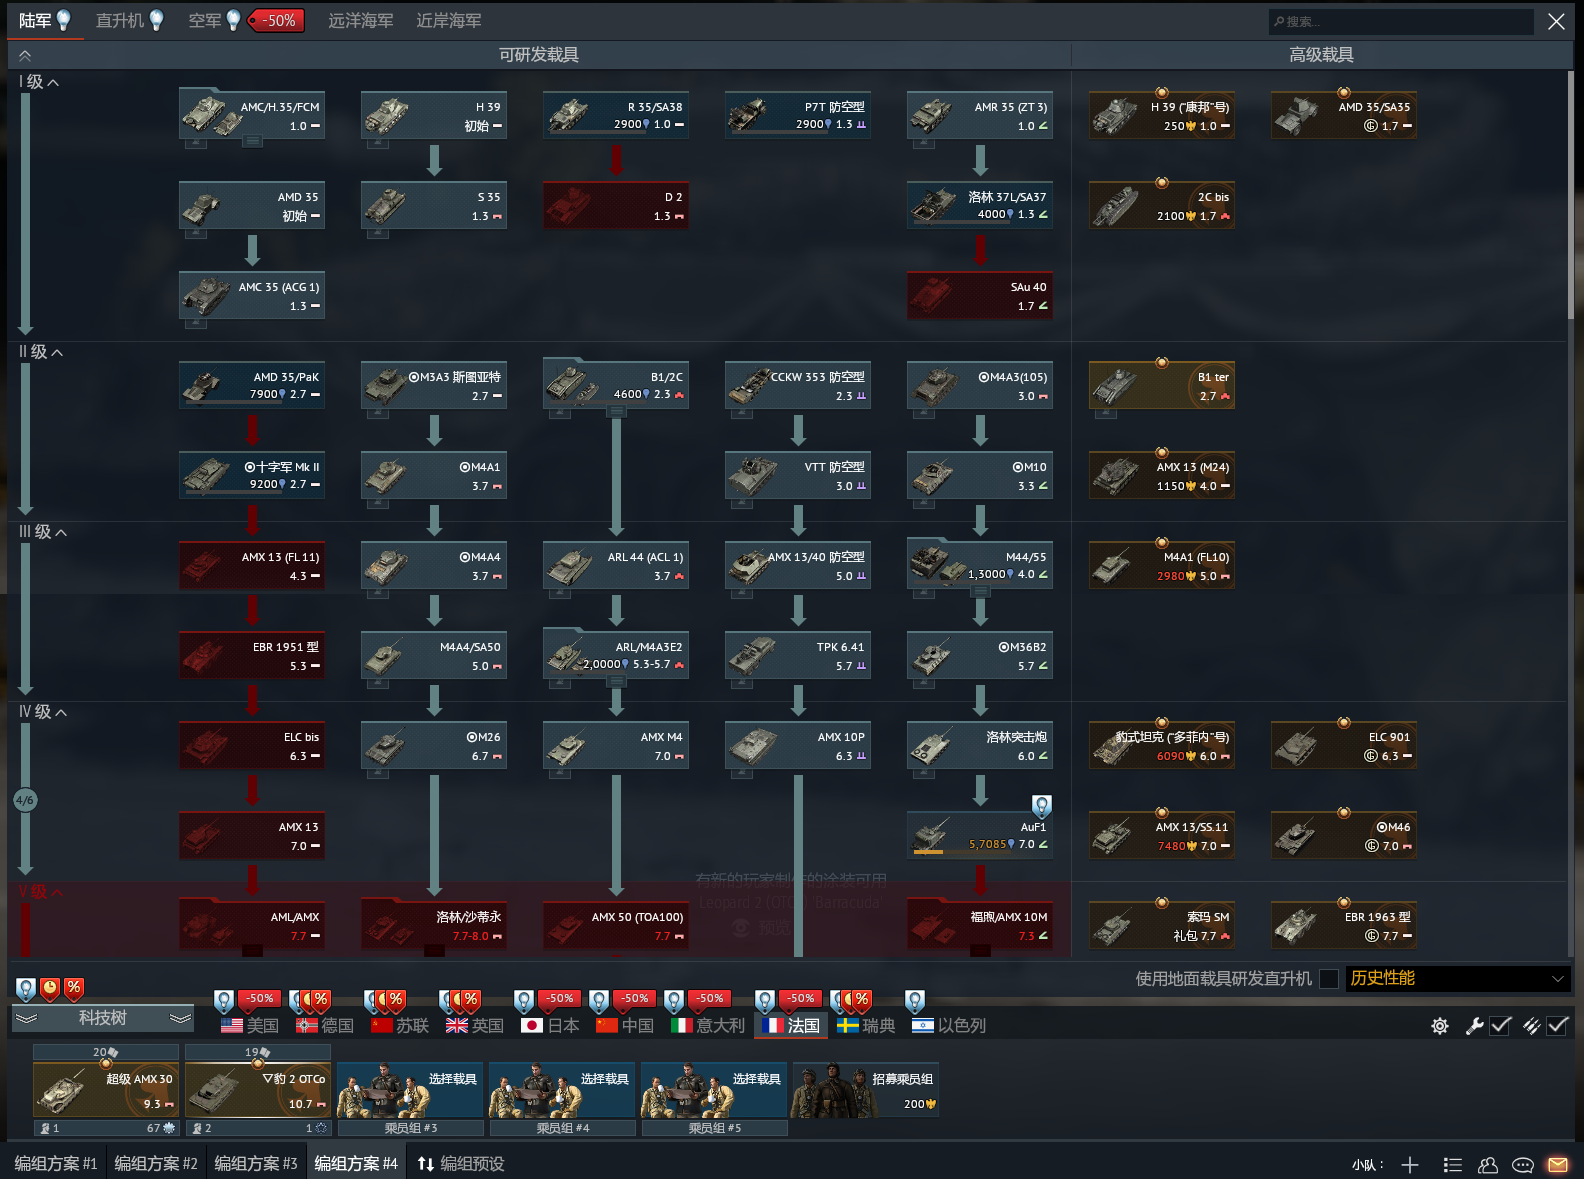The height and width of the screenshot is (1180, 1584).
Task: Toggle the checkbox next to the wrench icon
Action: tap(1501, 1026)
